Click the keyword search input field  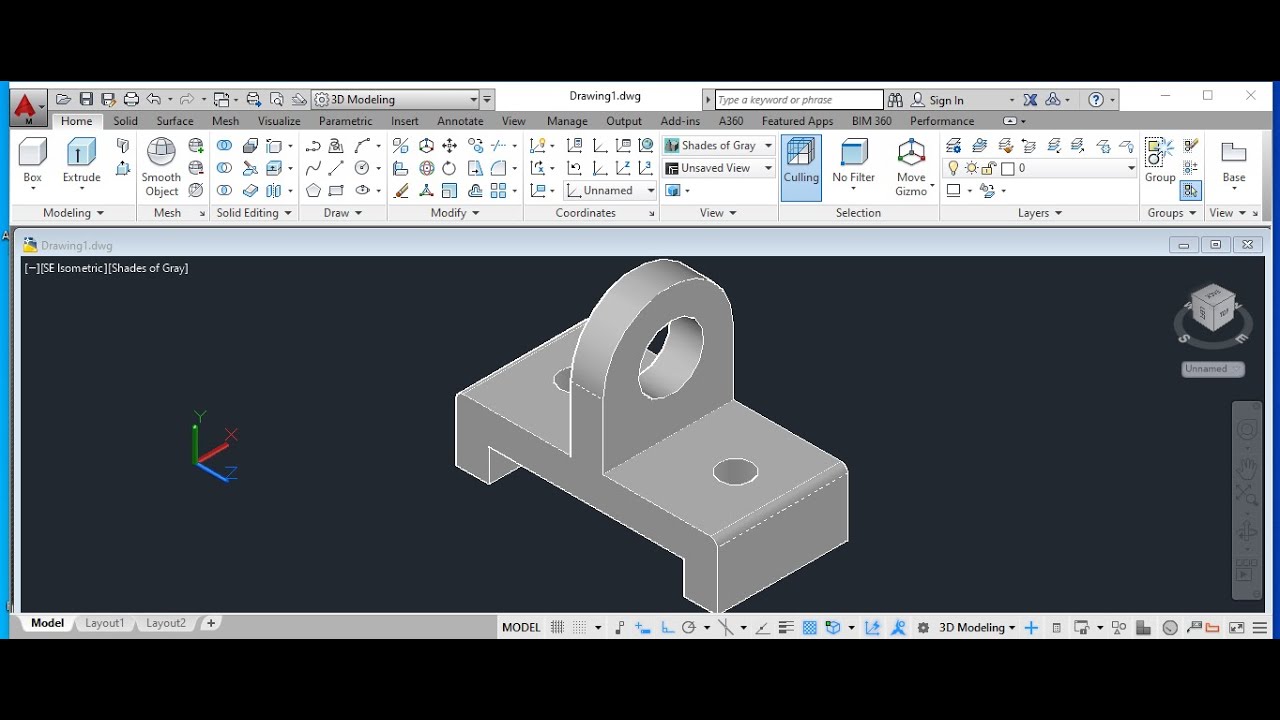click(x=799, y=100)
